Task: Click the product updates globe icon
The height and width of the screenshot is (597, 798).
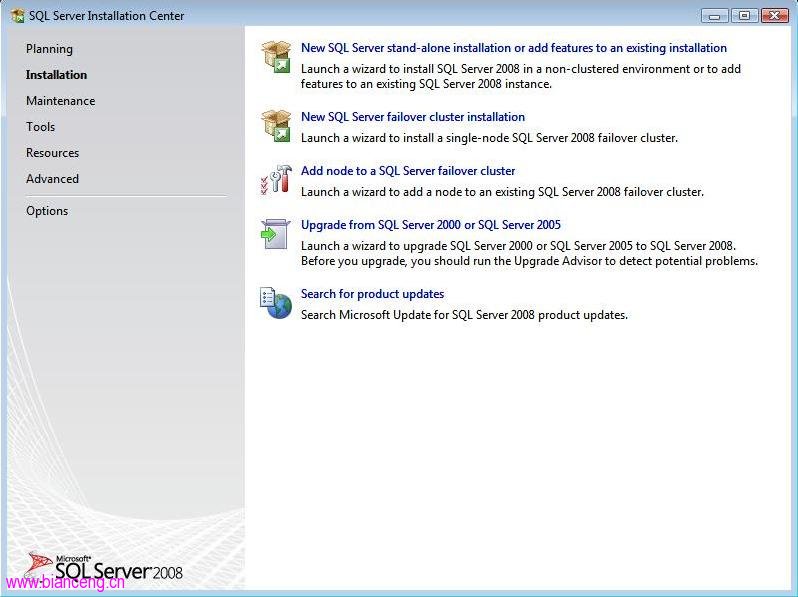Action: [x=276, y=303]
